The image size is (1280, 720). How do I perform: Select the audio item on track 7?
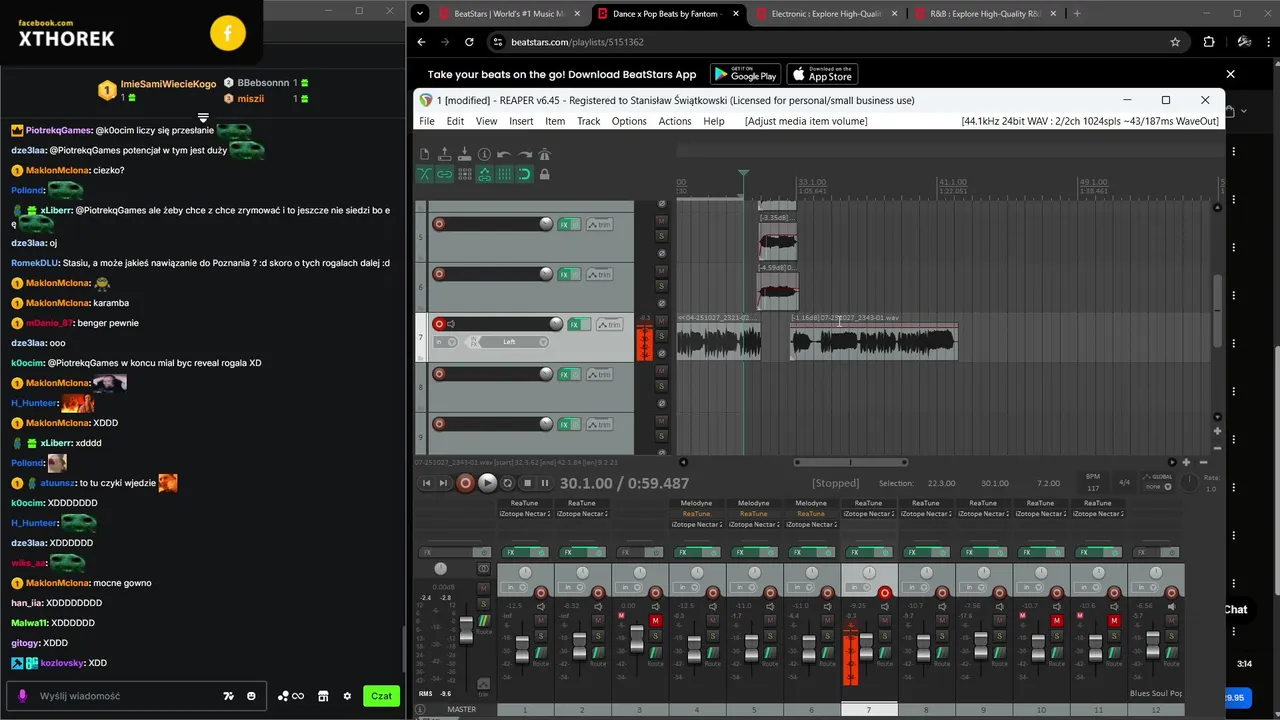[x=873, y=343]
